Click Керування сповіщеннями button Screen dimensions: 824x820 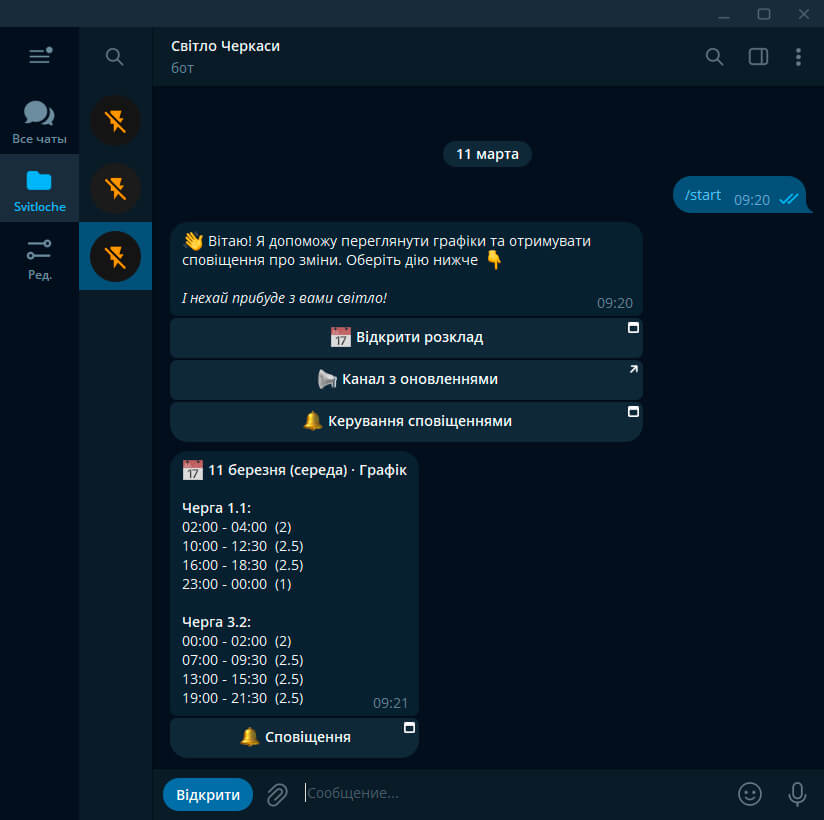(x=406, y=422)
